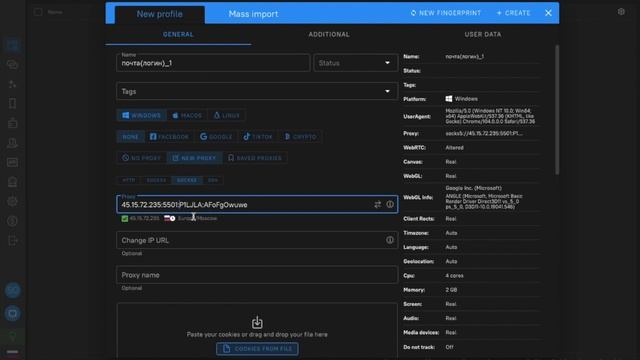Click the 'Altered' WebRTC value
Image resolution: width=640 pixels, height=360 pixels.
454,148
